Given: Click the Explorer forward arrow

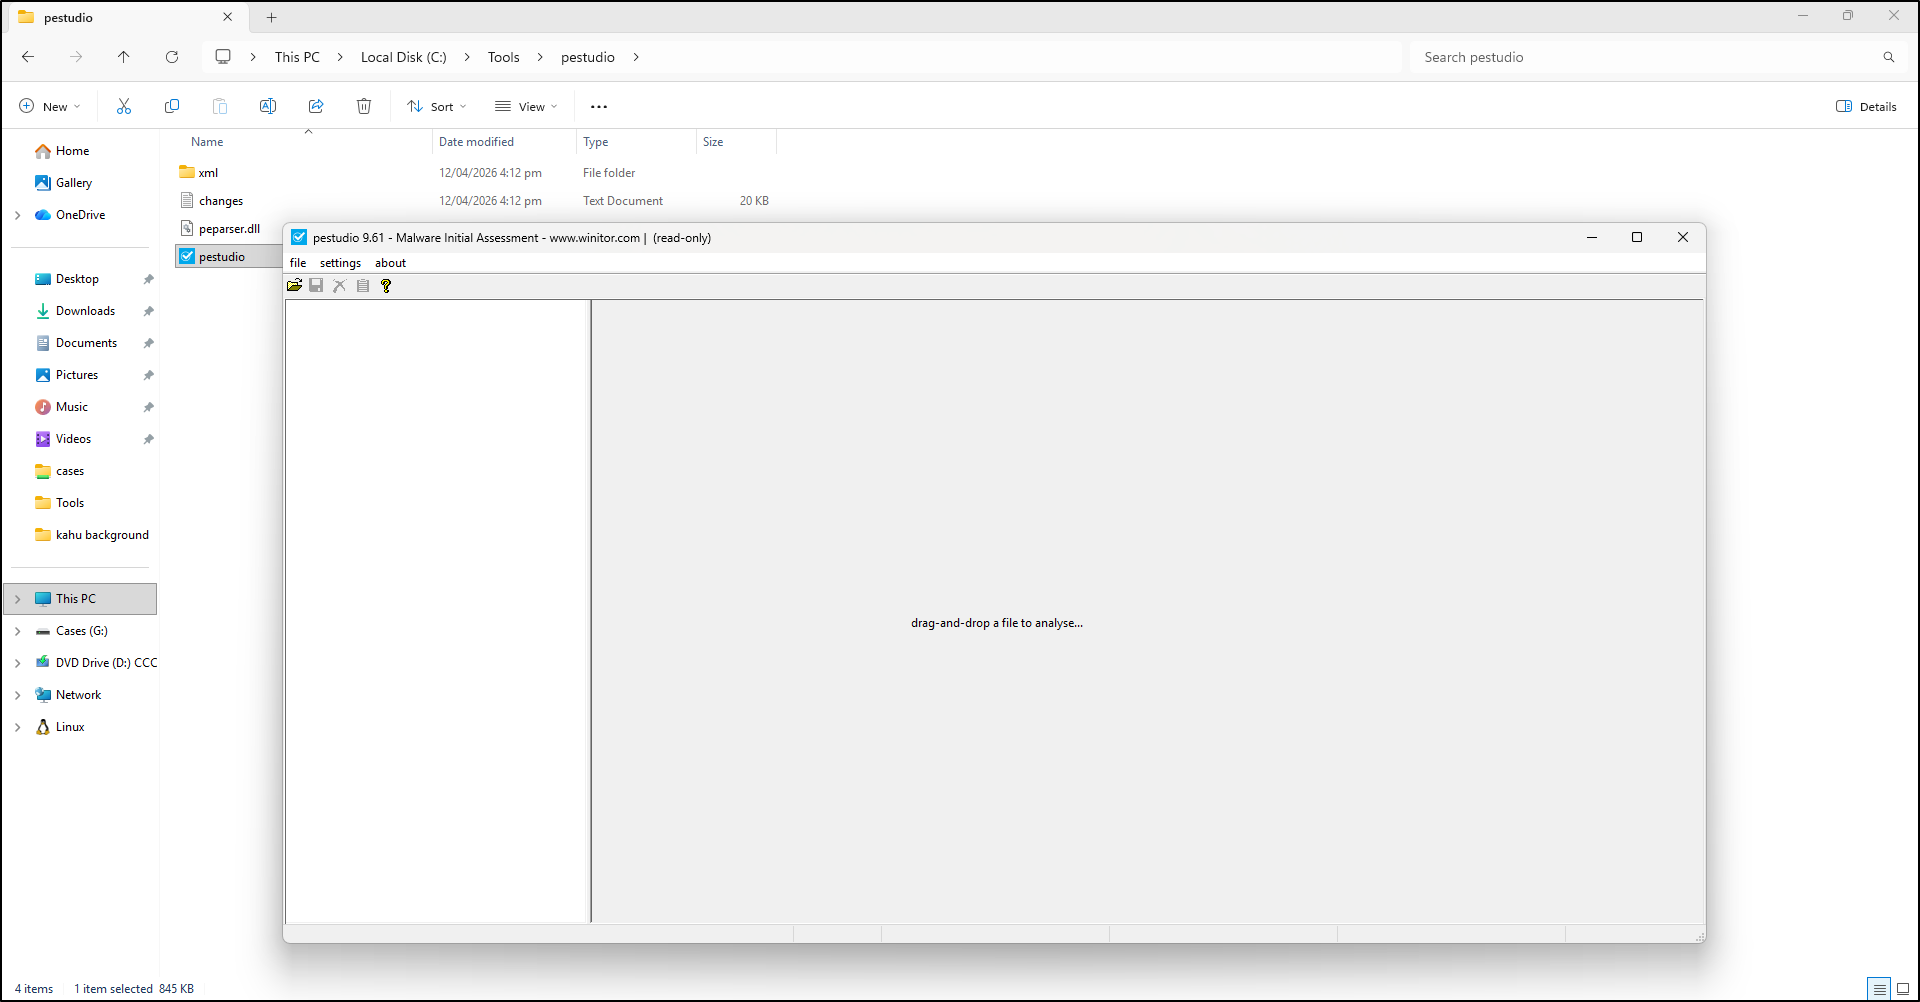Looking at the screenshot, I should pos(76,57).
